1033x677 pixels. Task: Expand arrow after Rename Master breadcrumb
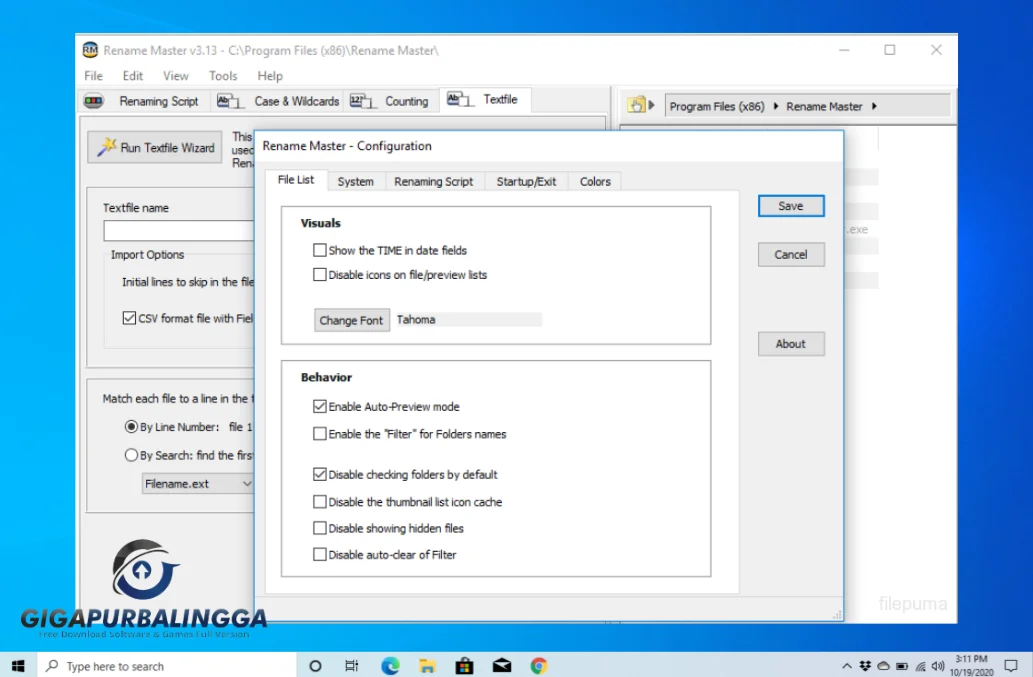[x=874, y=106]
